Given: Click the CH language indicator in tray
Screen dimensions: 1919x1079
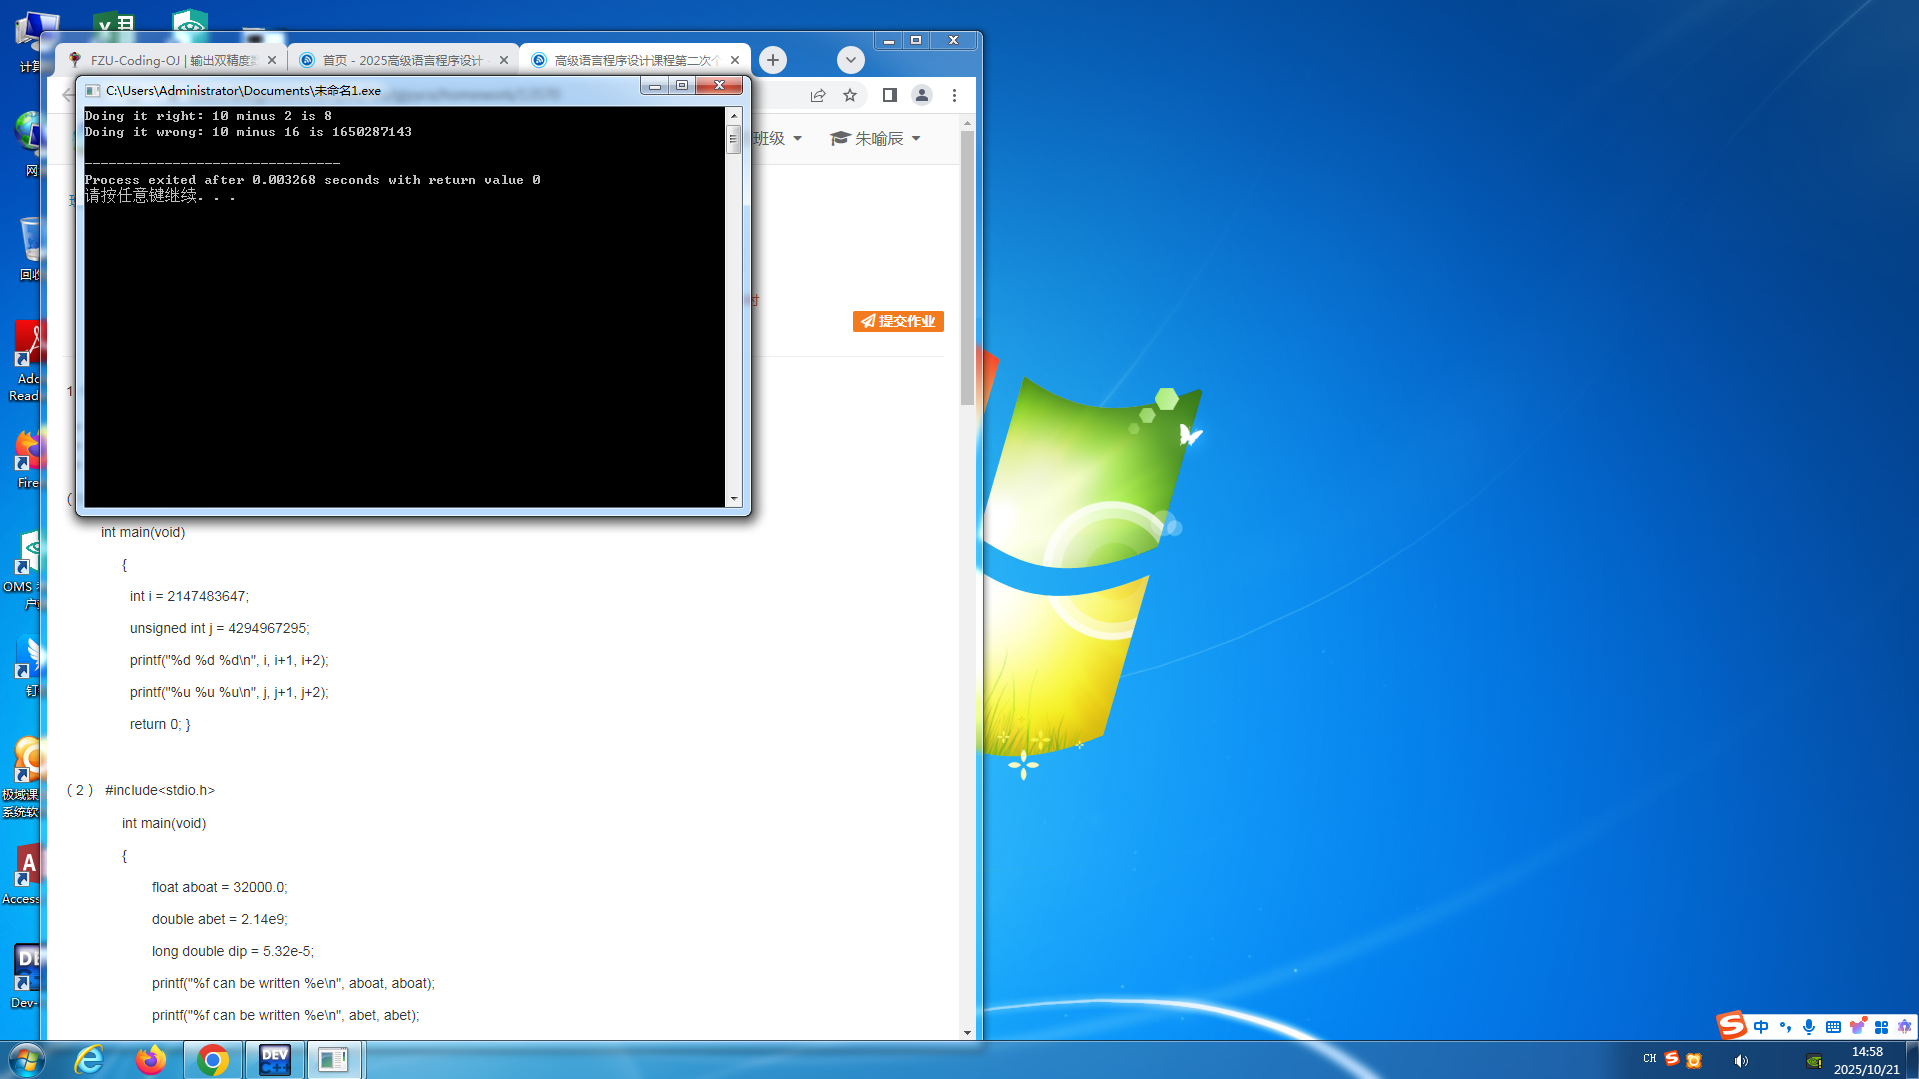Looking at the screenshot, I should coord(1650,1059).
